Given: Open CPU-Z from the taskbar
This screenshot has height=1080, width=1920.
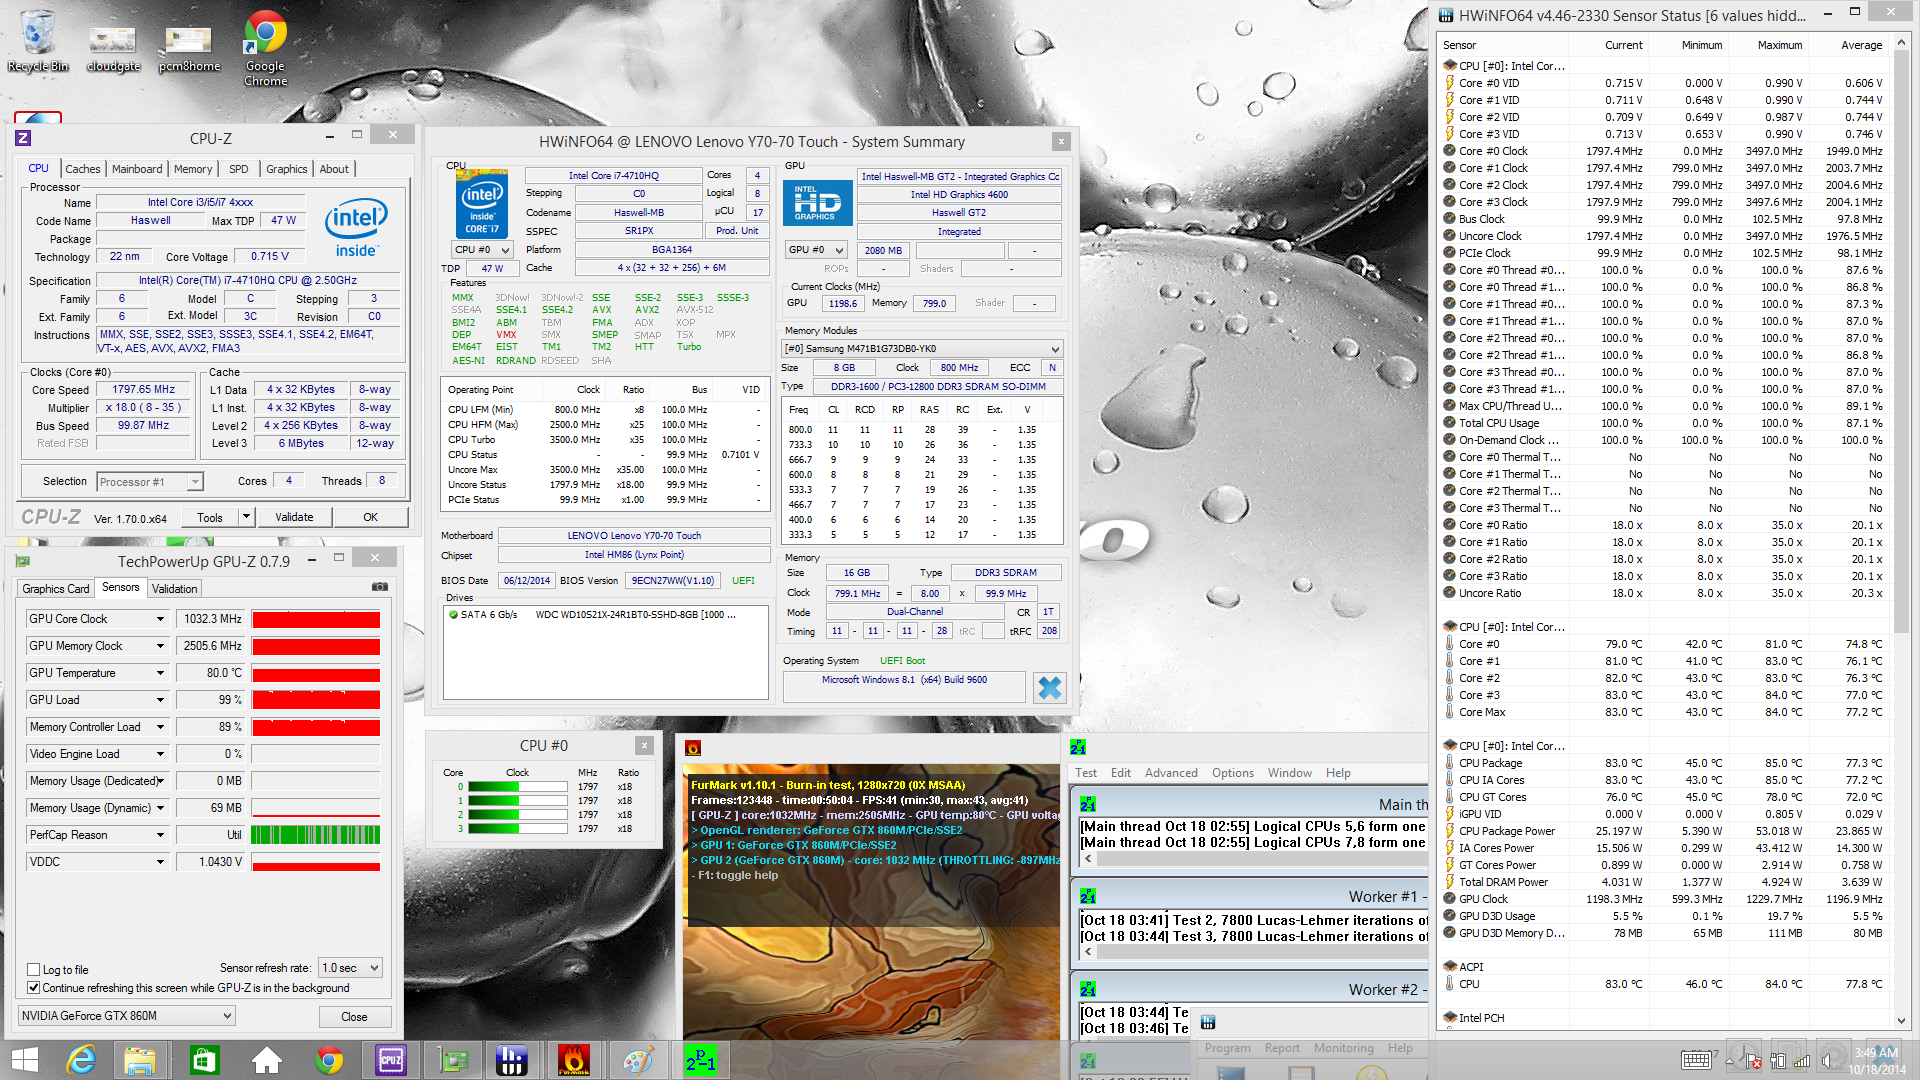Looking at the screenshot, I should pyautogui.click(x=390, y=1059).
